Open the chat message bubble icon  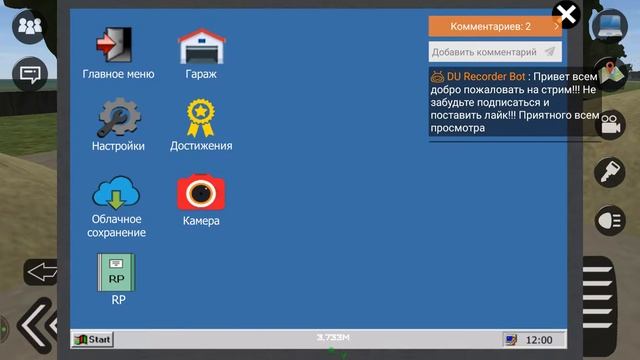[x=30, y=75]
